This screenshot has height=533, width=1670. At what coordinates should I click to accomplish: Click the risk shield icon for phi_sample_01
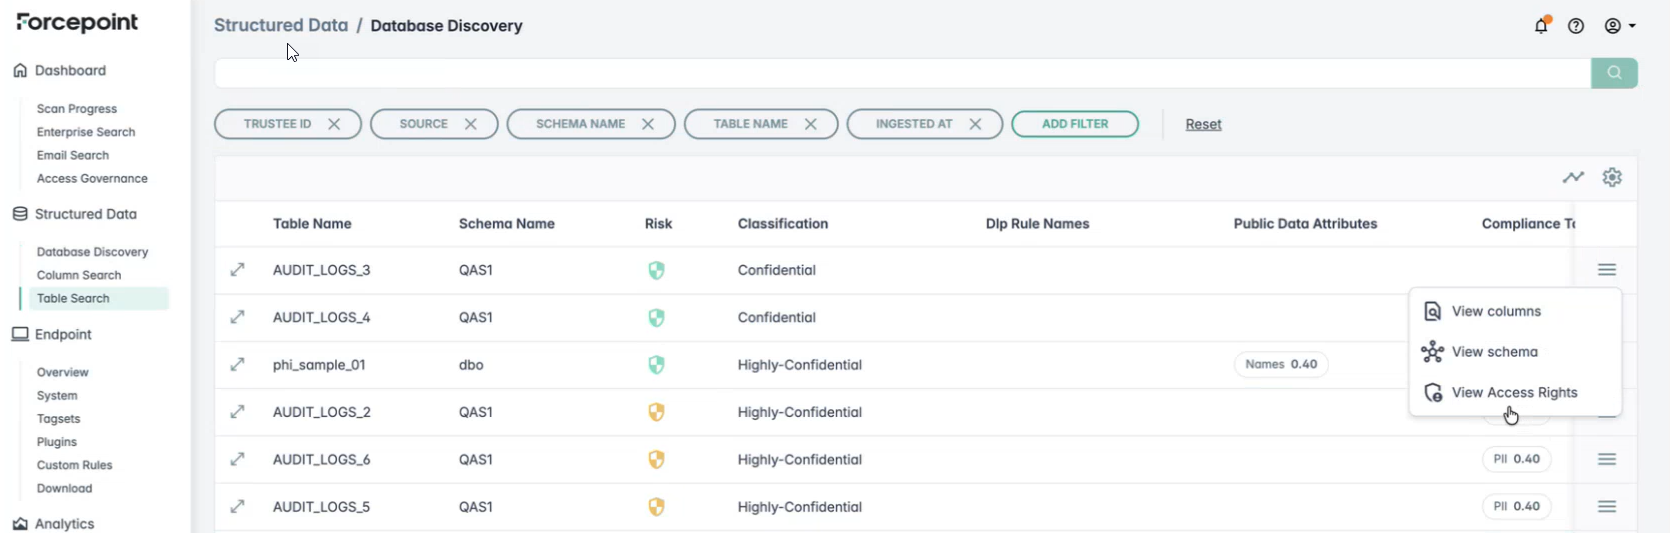(x=656, y=365)
